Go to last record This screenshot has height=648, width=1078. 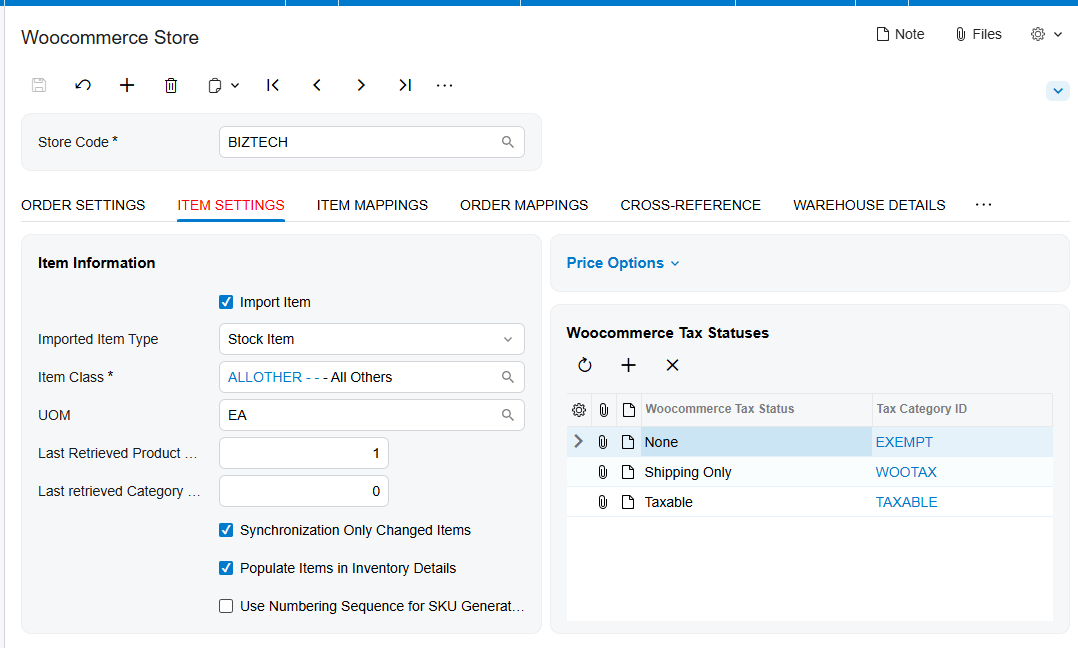point(405,85)
